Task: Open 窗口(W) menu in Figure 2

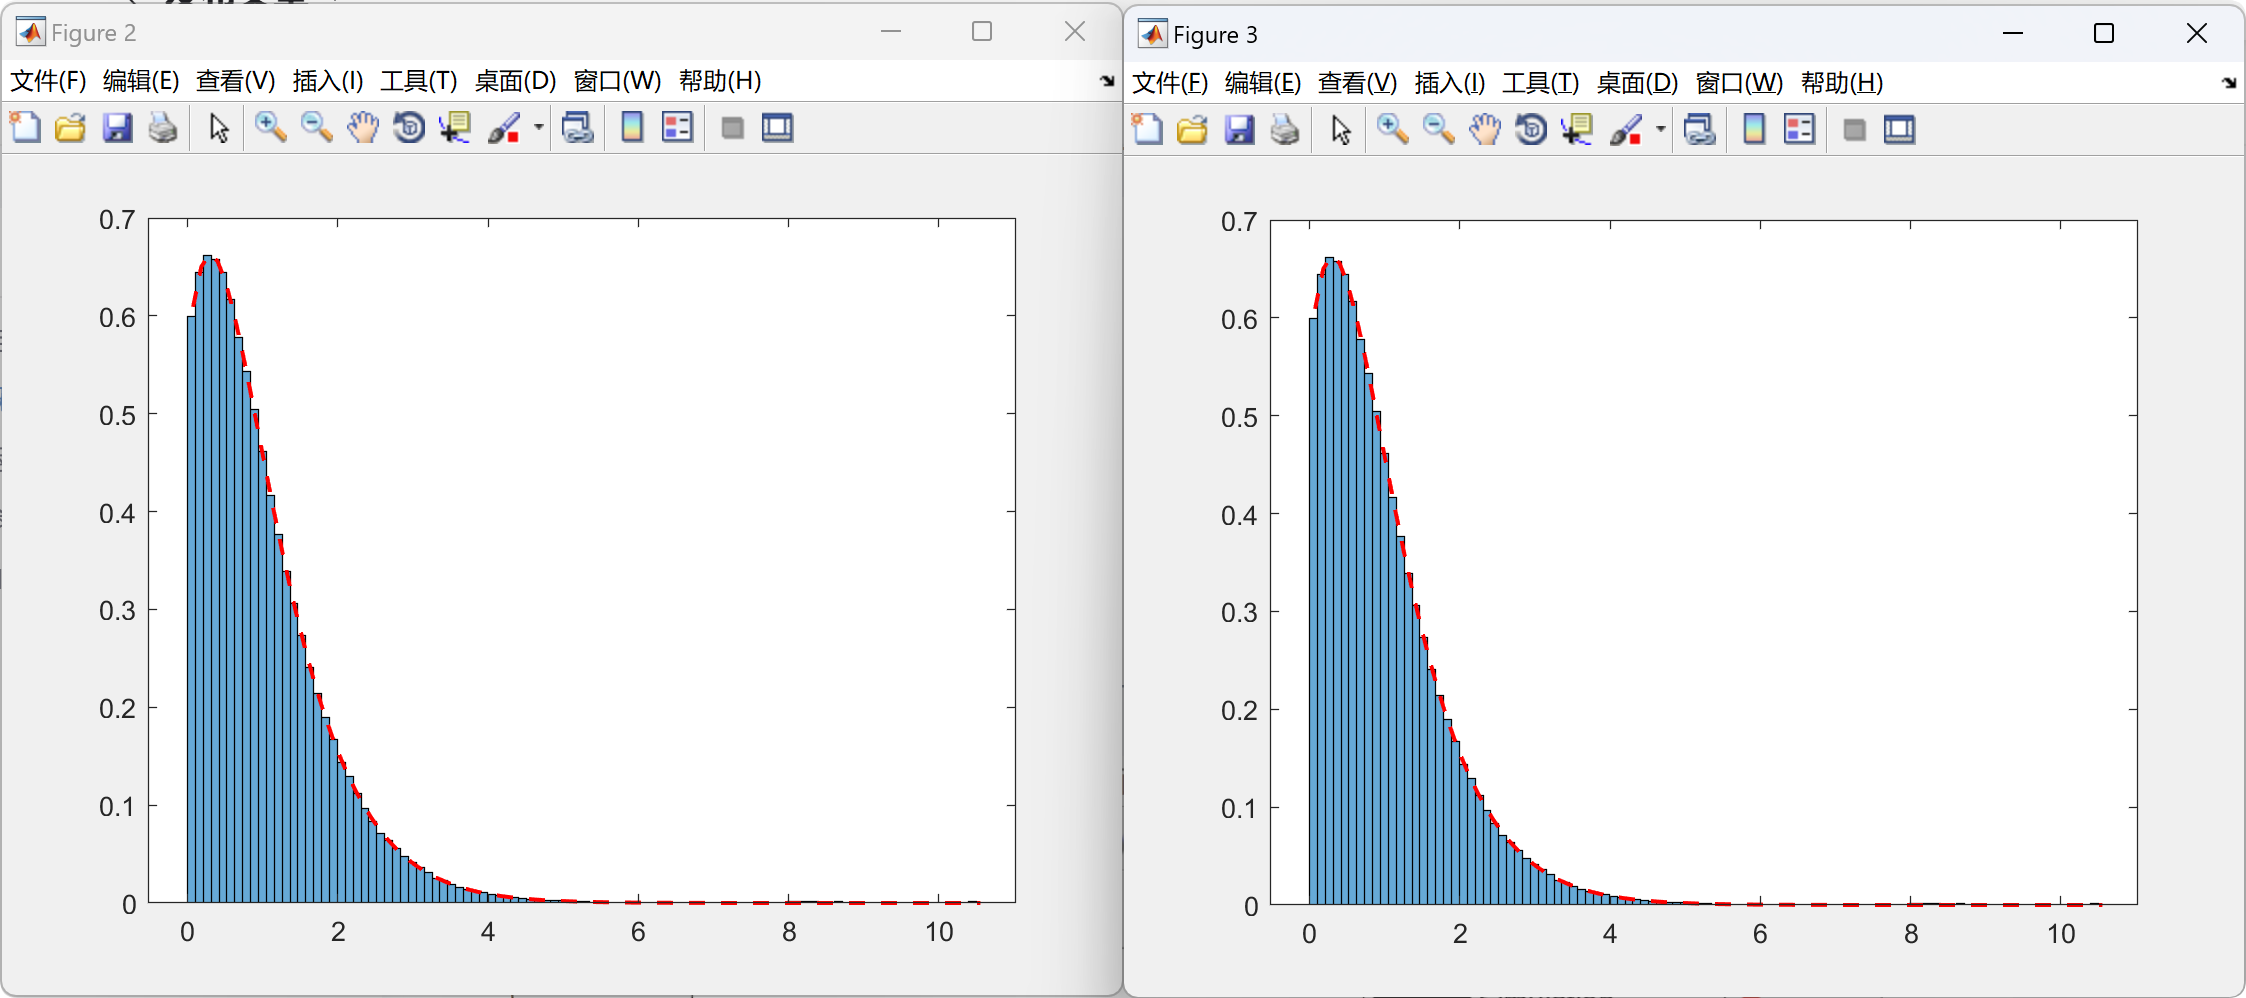Action: [x=617, y=81]
